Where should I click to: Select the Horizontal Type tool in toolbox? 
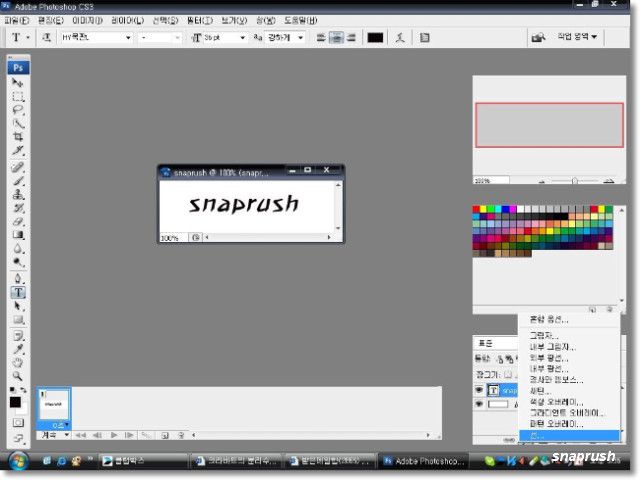[x=18, y=292]
